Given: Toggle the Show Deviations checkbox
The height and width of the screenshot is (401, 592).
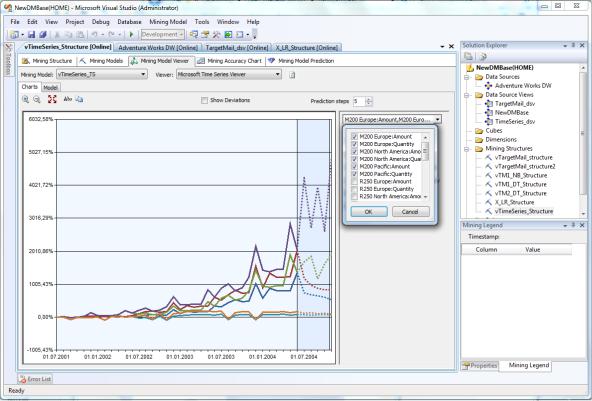Looking at the screenshot, I should click(x=204, y=100).
